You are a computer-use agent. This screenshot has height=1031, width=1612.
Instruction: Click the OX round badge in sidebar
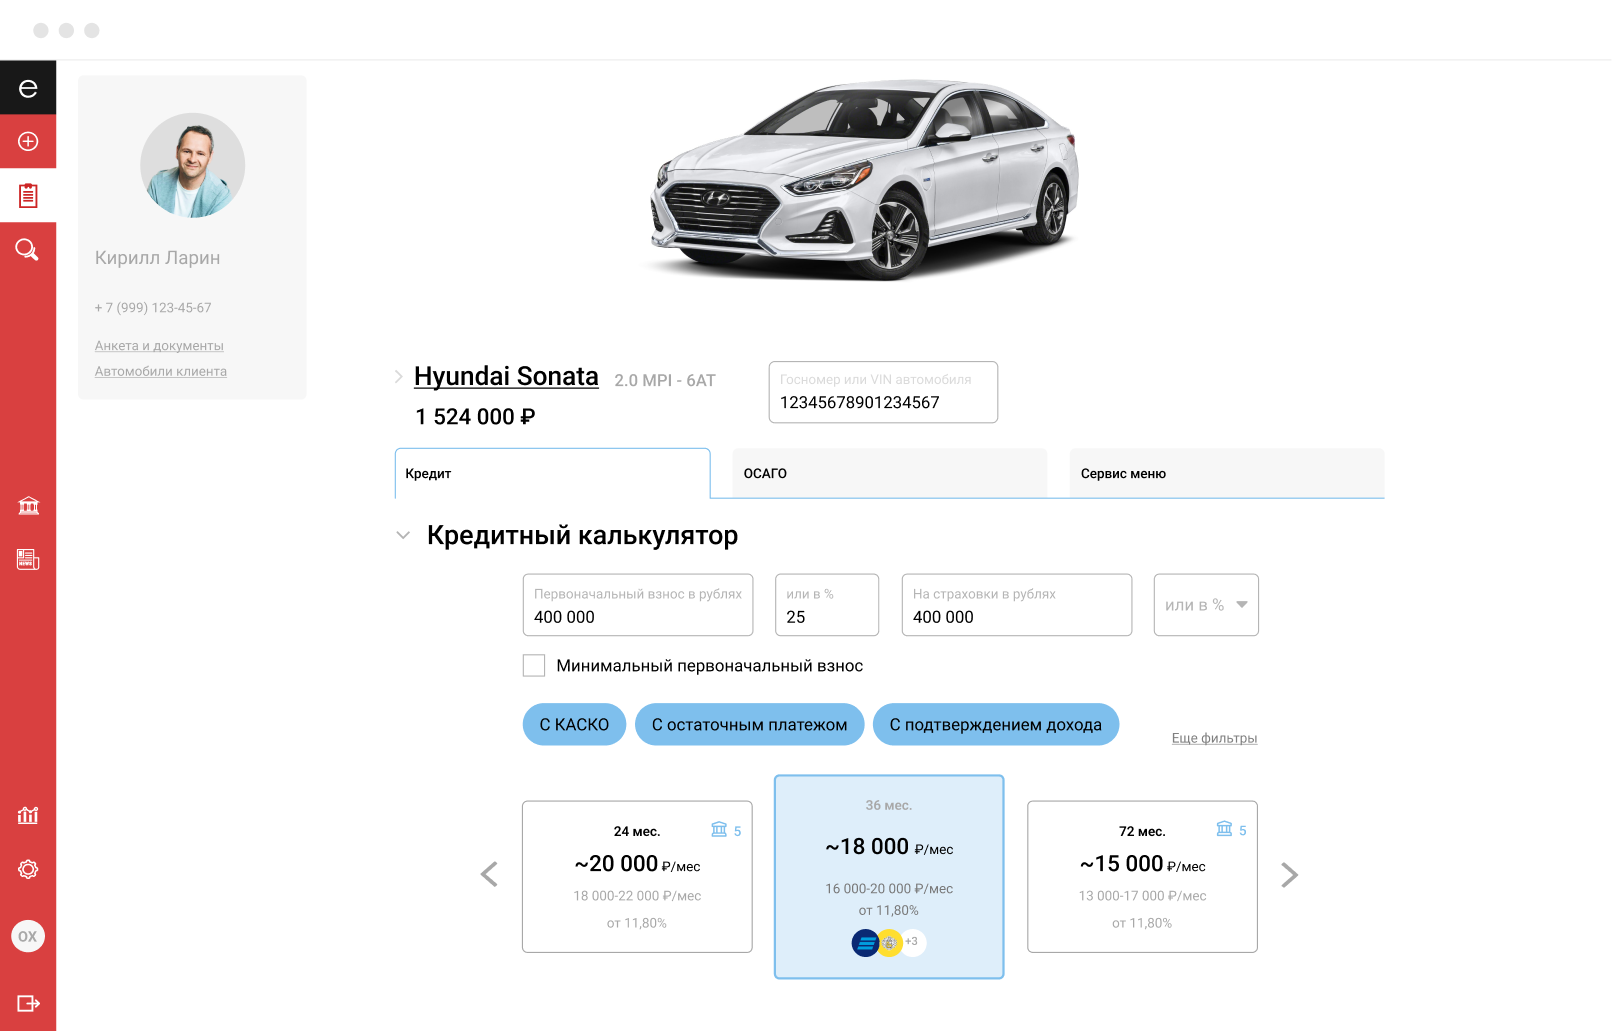point(28,936)
